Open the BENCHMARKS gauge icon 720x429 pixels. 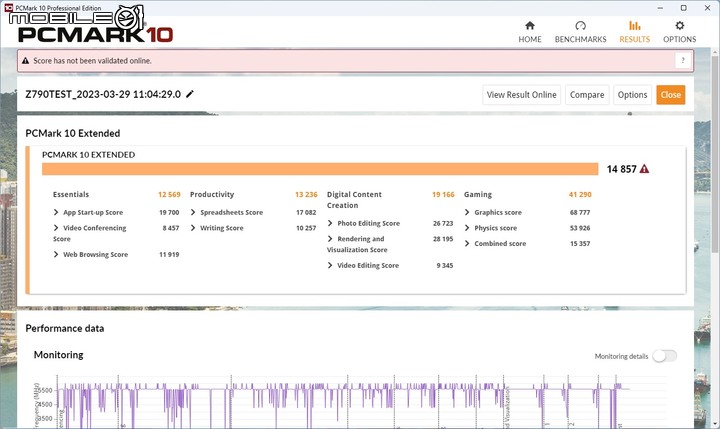tap(580, 26)
